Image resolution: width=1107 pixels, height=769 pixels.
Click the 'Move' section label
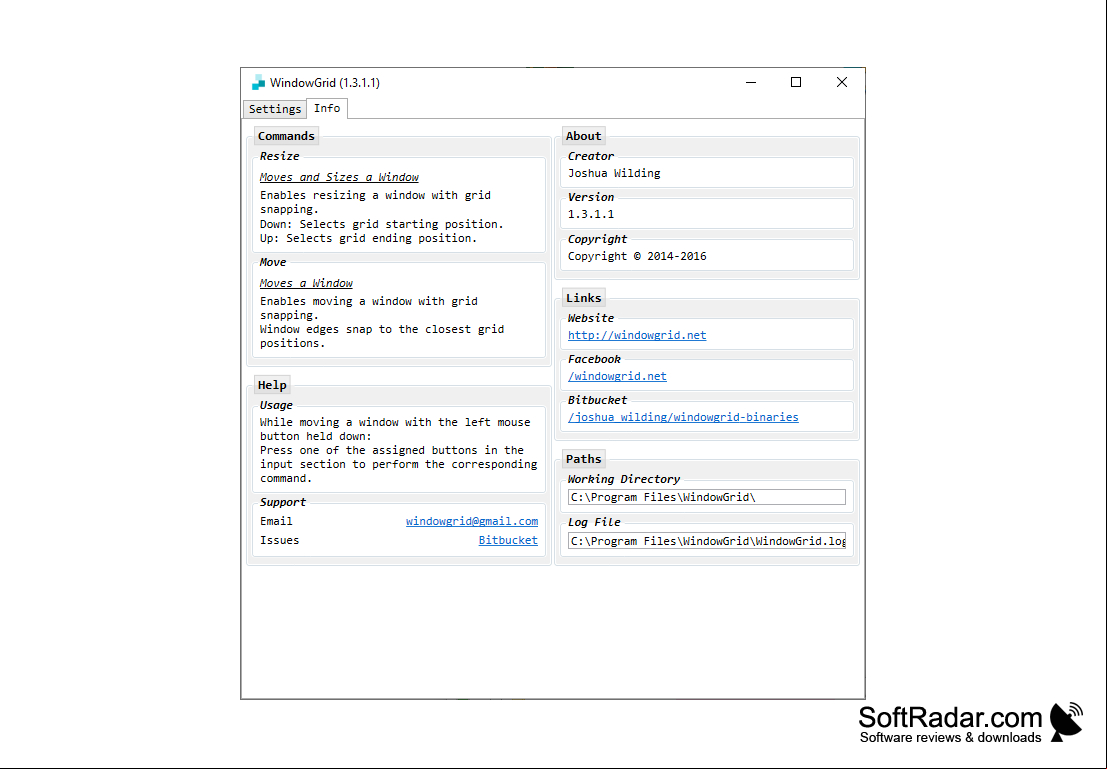click(273, 262)
